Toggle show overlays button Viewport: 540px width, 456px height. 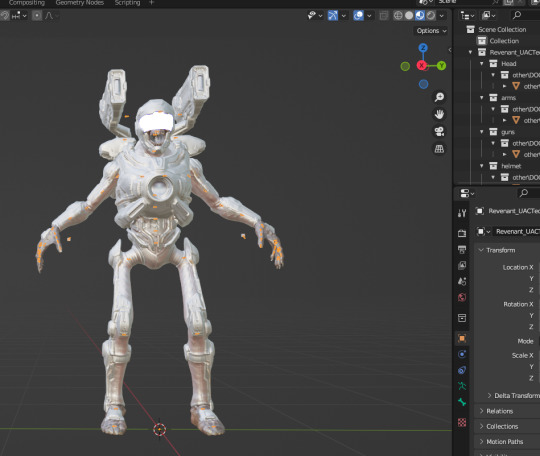(x=359, y=15)
